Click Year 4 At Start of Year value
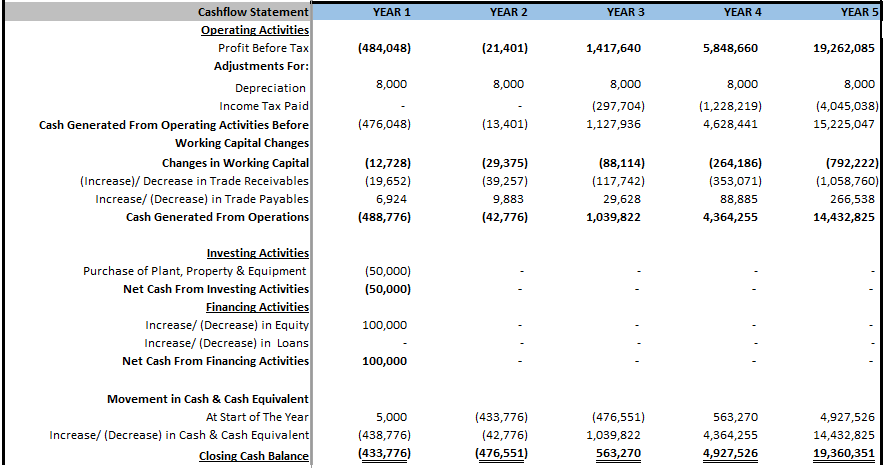Viewport: 891px width, 468px height. coord(735,417)
